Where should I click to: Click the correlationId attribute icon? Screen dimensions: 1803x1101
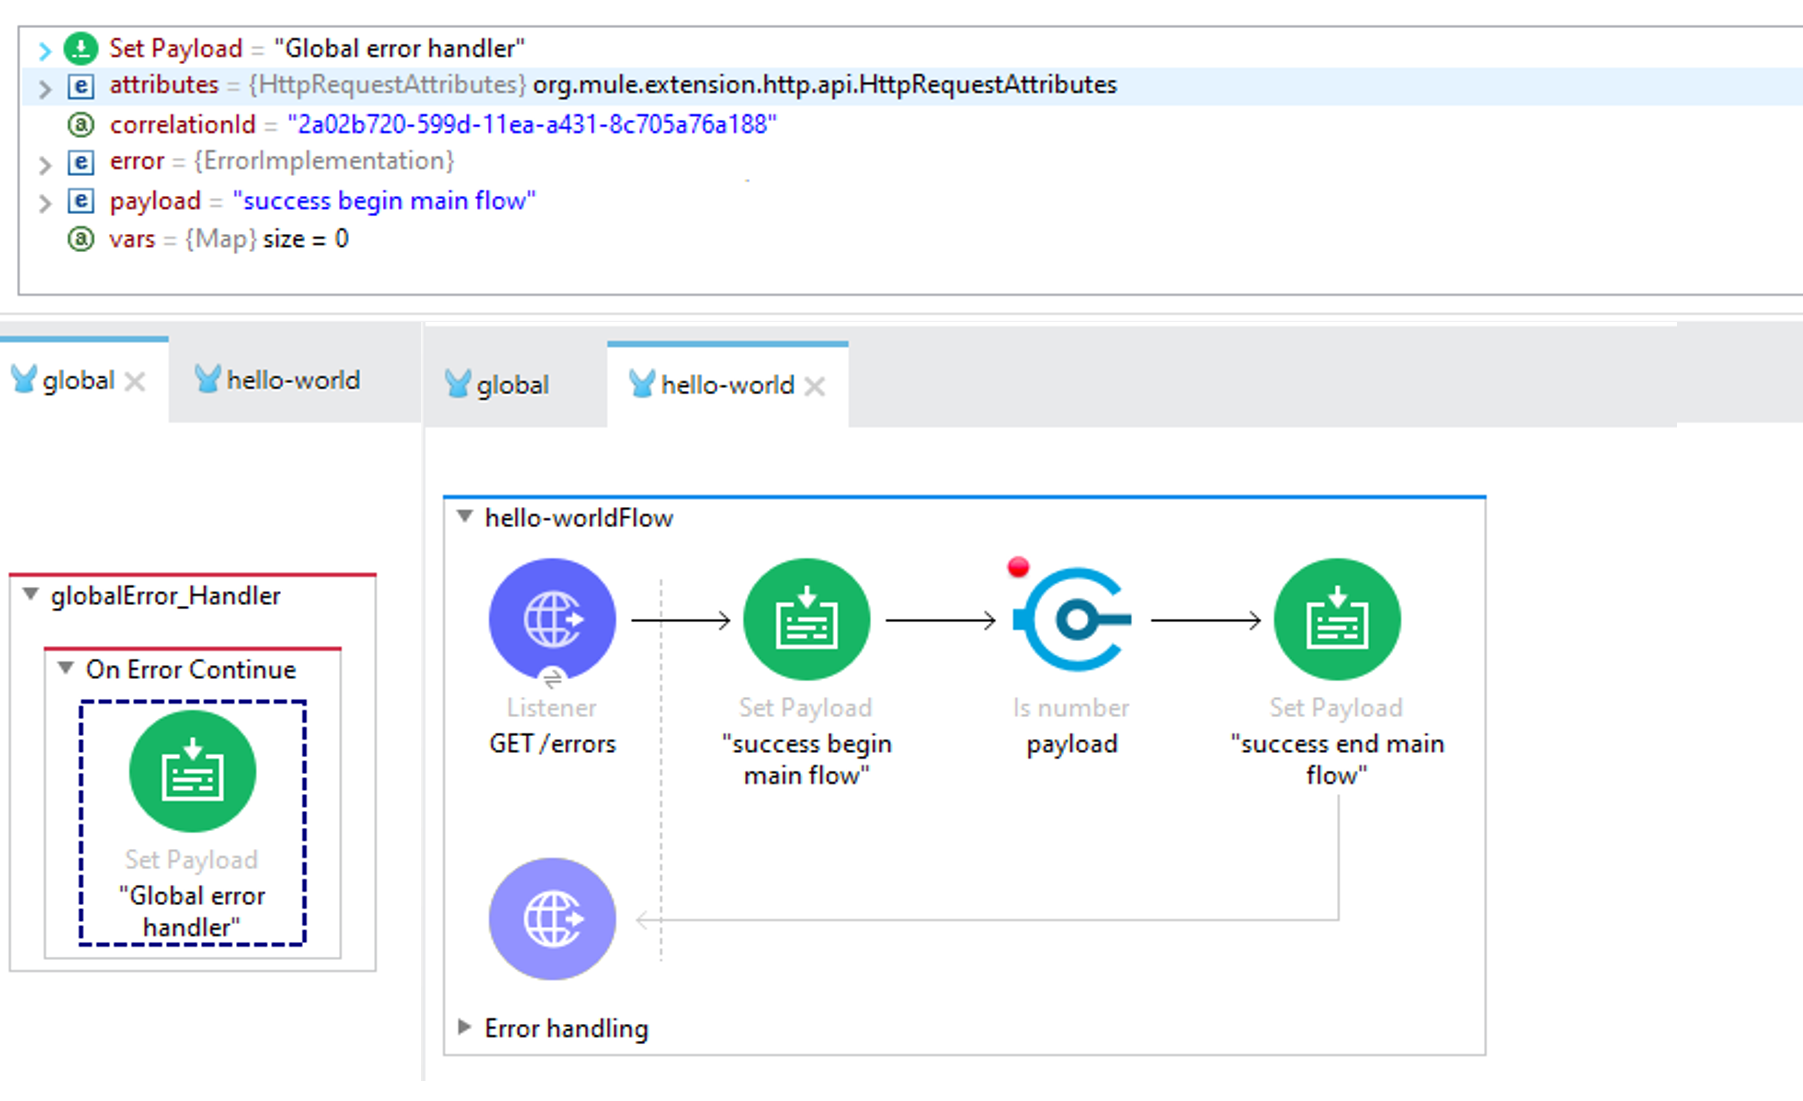(81, 124)
